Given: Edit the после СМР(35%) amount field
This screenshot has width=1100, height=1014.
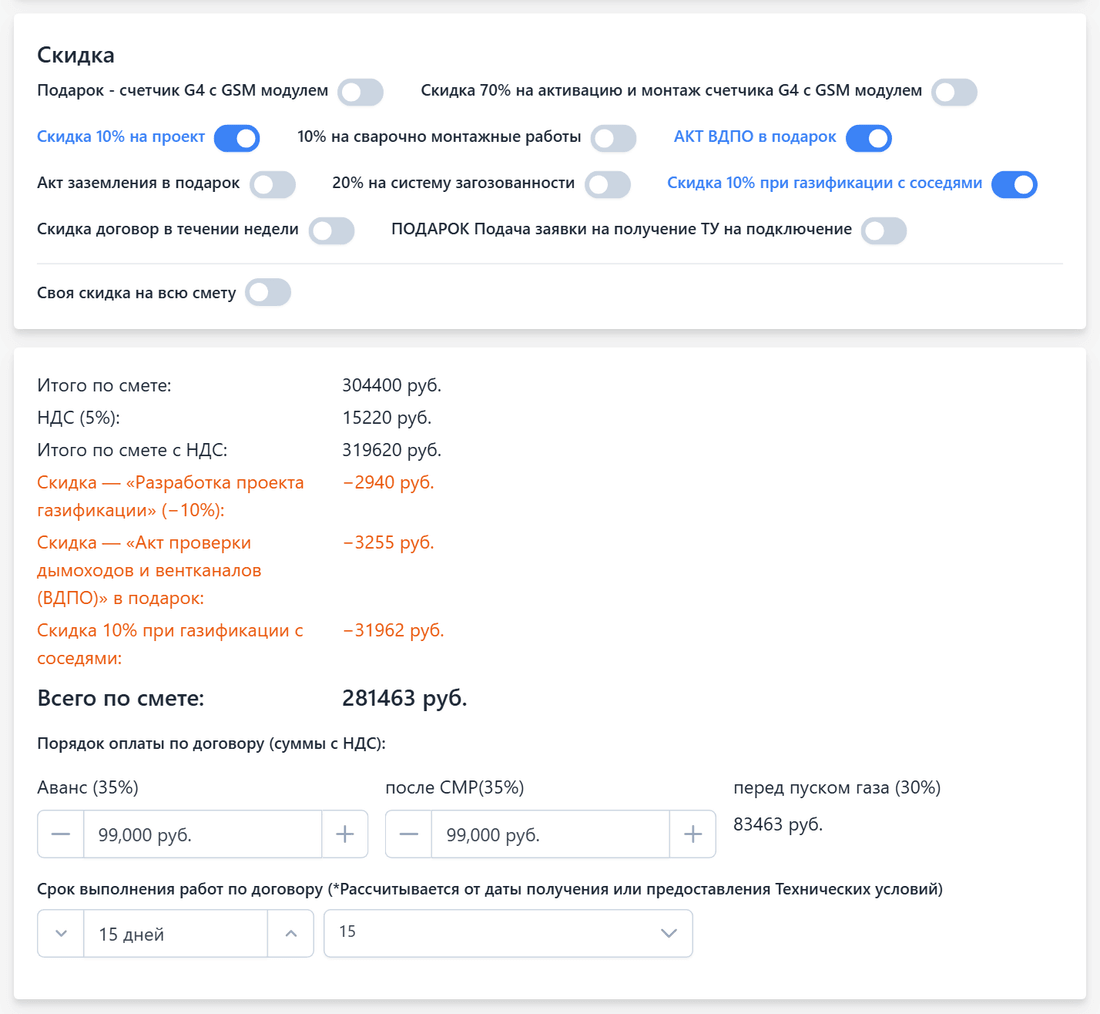Looking at the screenshot, I should (551, 834).
